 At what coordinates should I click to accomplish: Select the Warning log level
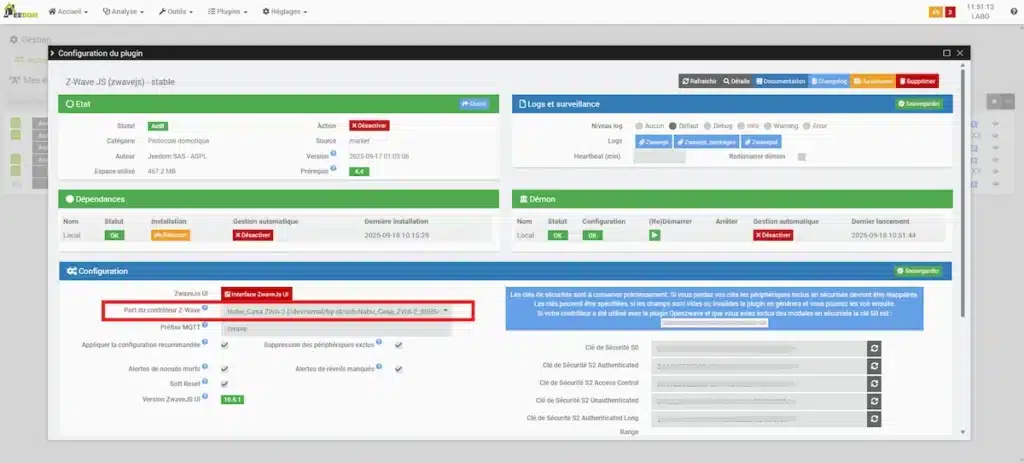[x=767, y=125]
